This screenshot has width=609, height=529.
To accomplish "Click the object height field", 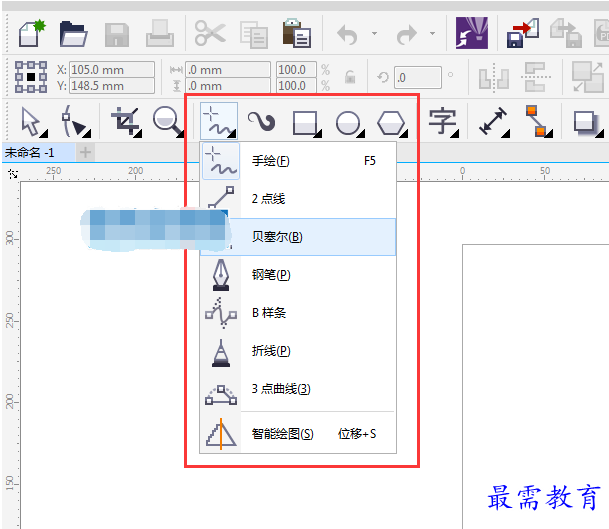I will pyautogui.click(x=228, y=86).
